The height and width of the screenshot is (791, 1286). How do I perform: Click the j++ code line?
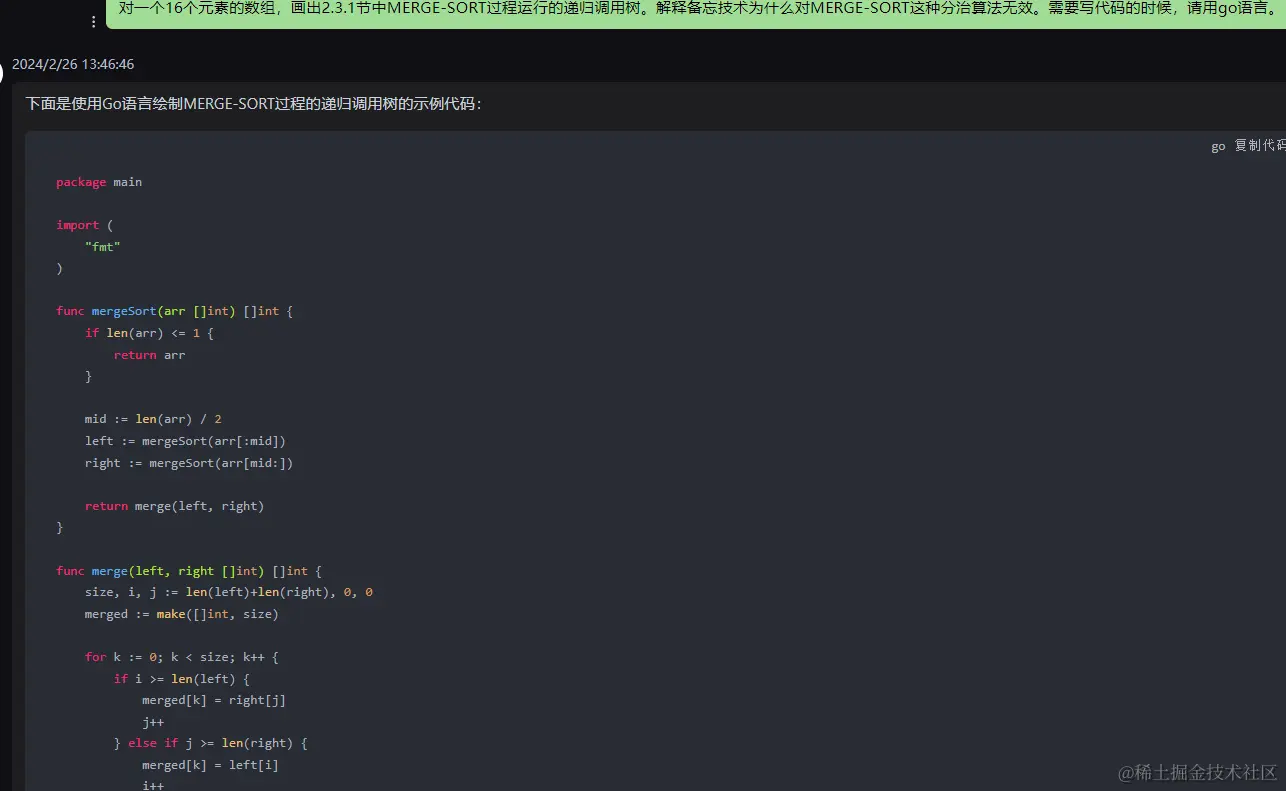153,722
